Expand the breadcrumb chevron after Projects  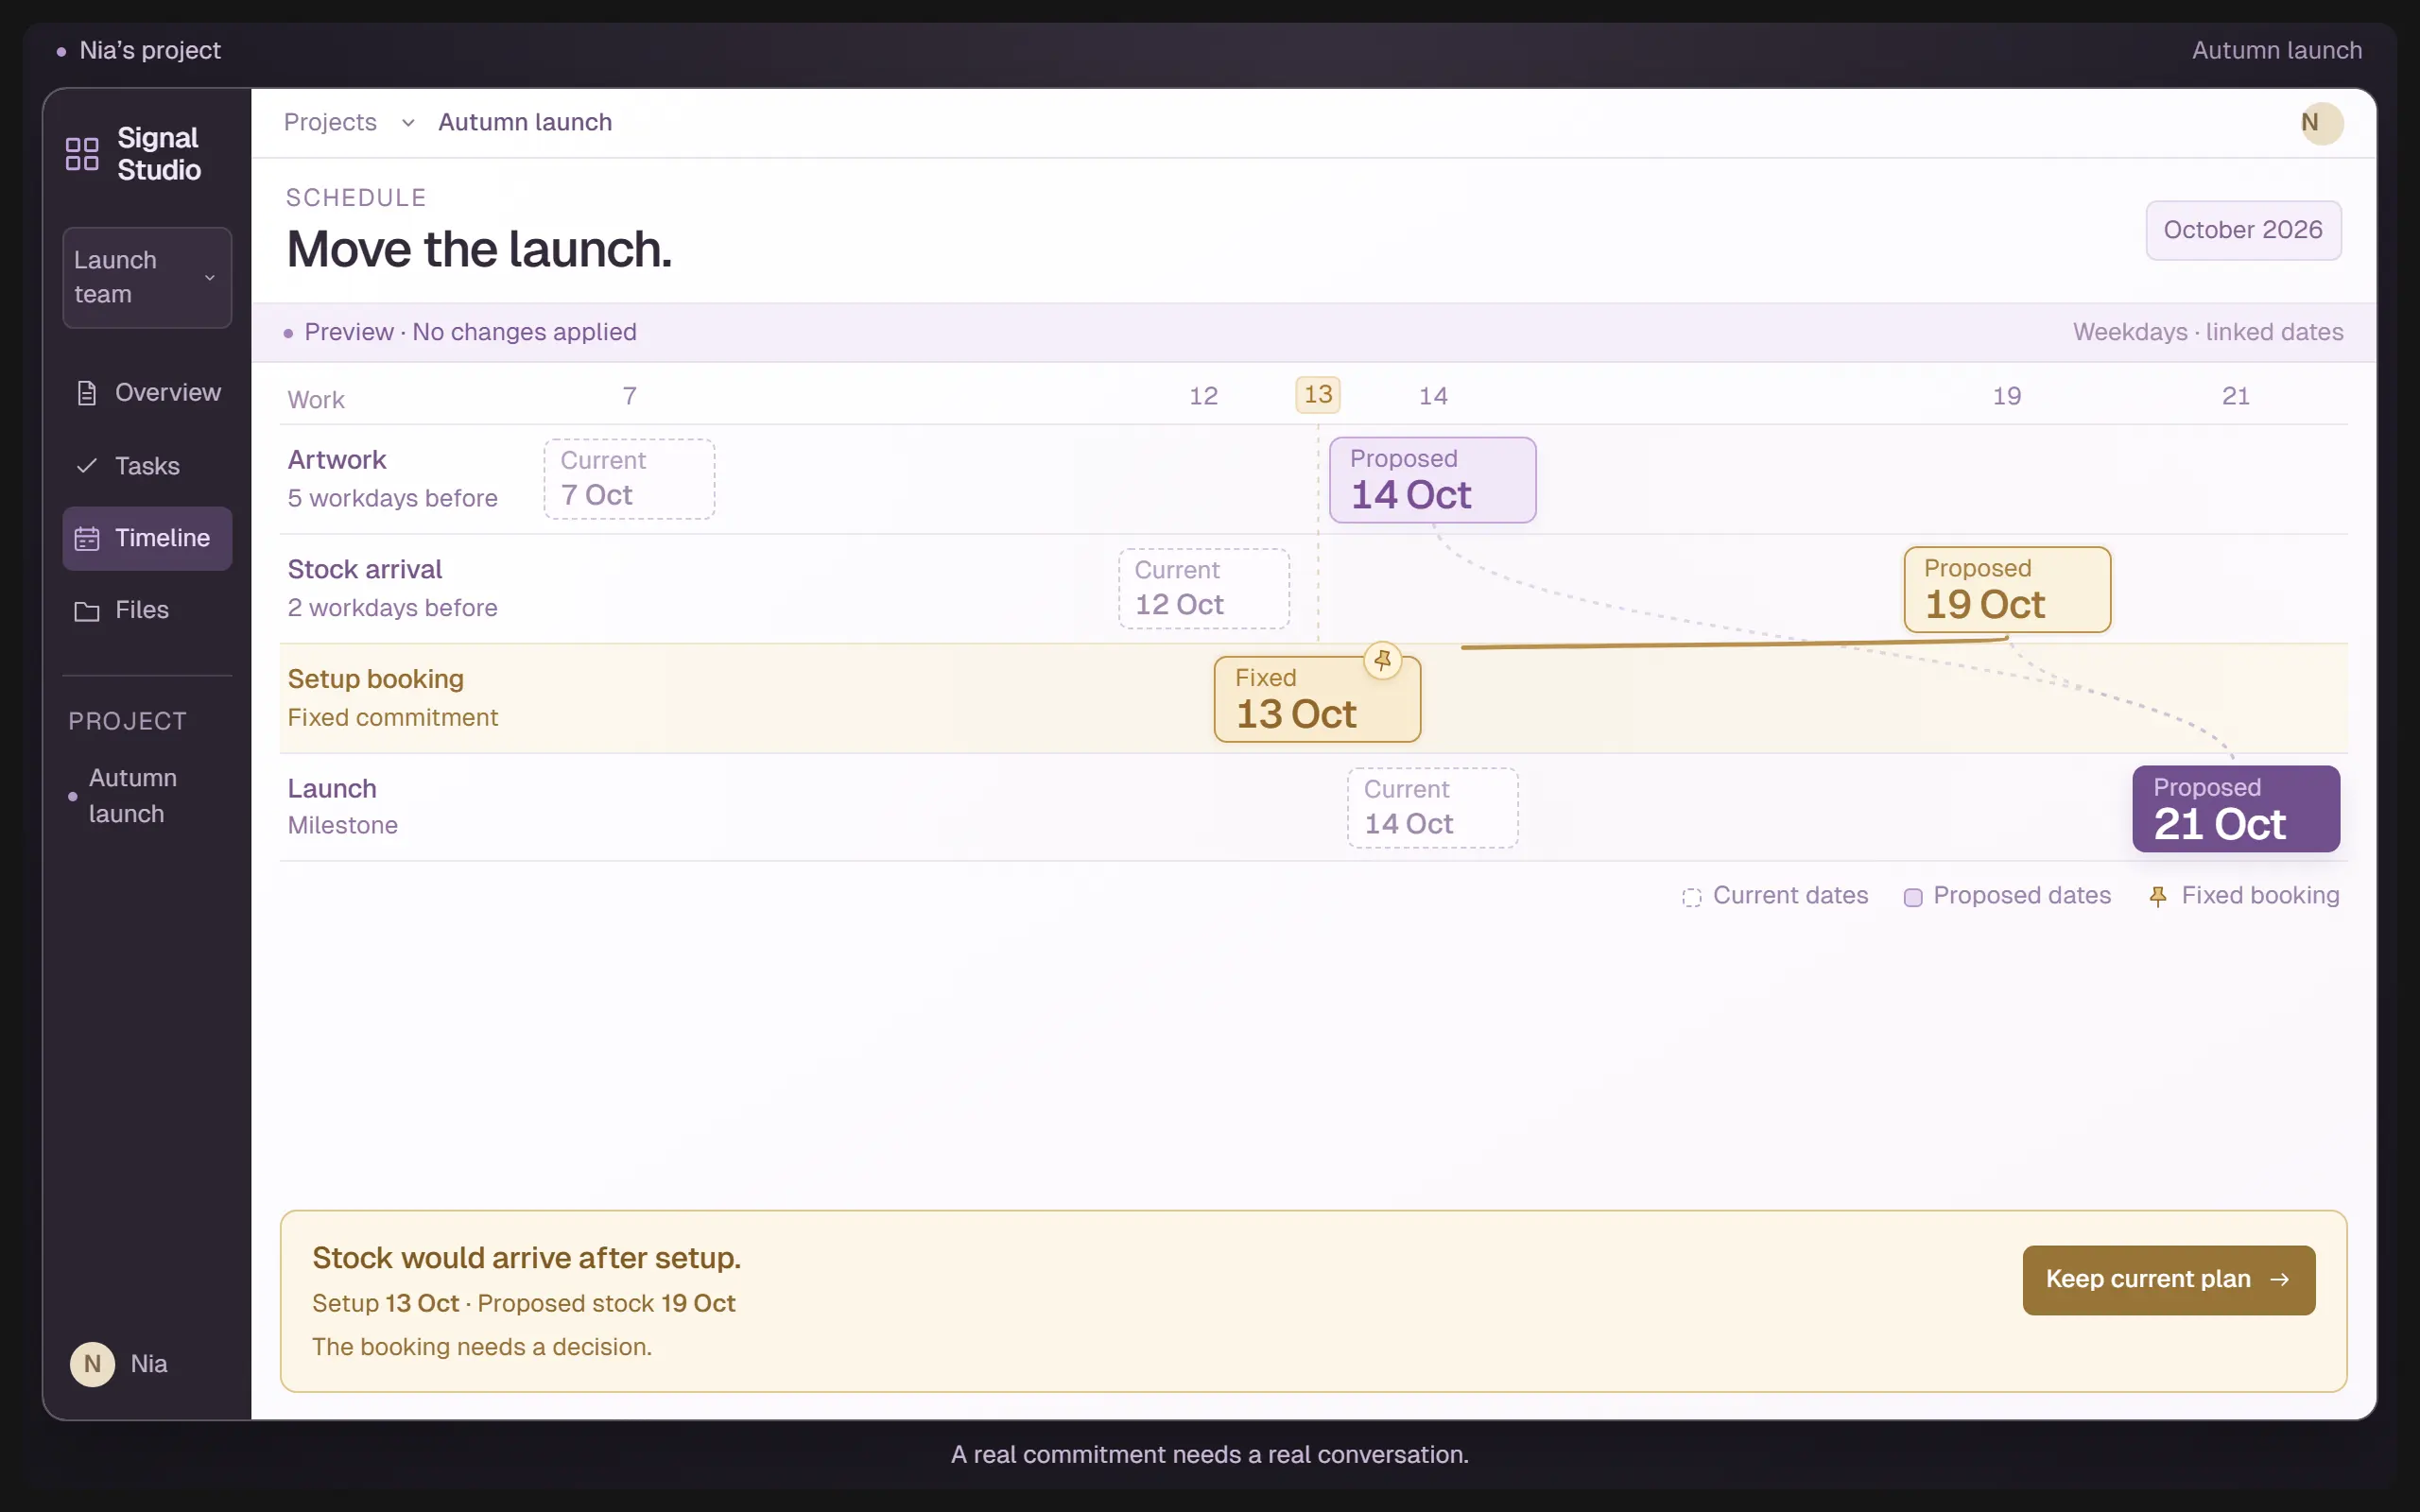(408, 123)
